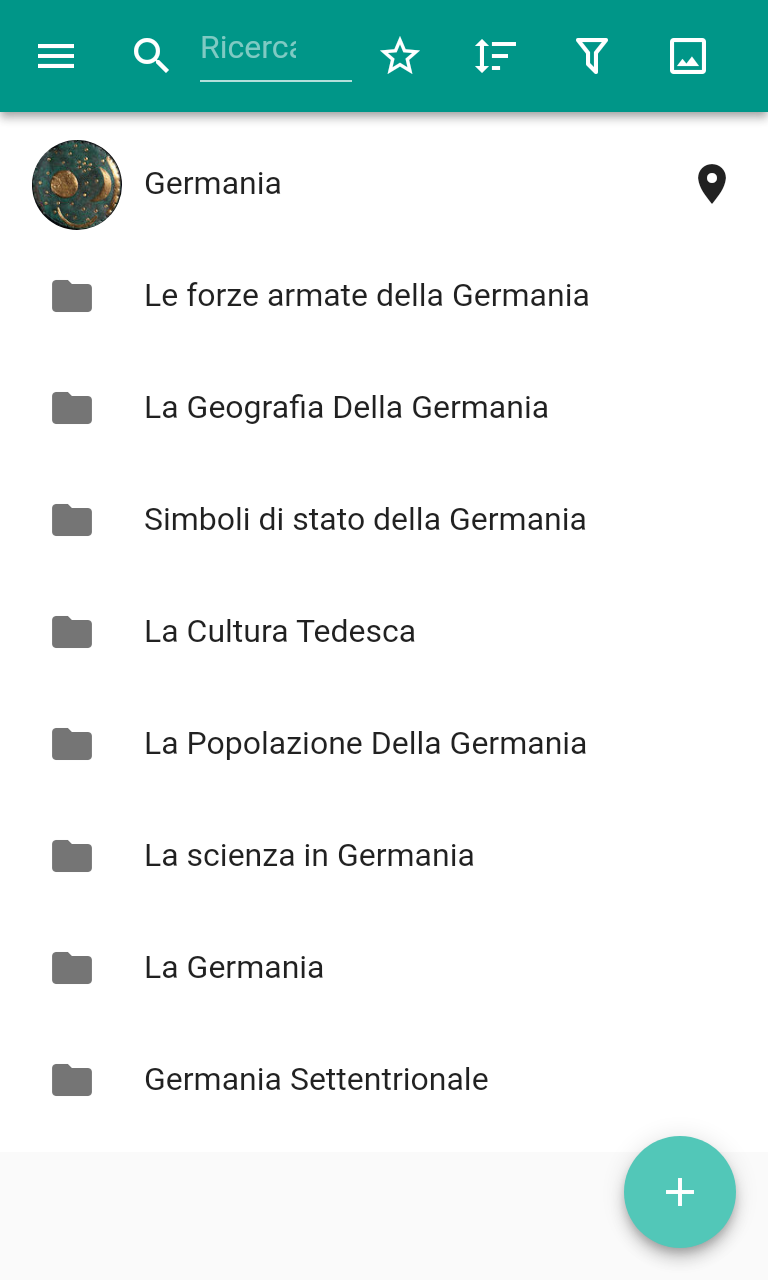Click folder icon beside Germania Settentrionale
The height and width of the screenshot is (1280, 768).
[72, 1080]
